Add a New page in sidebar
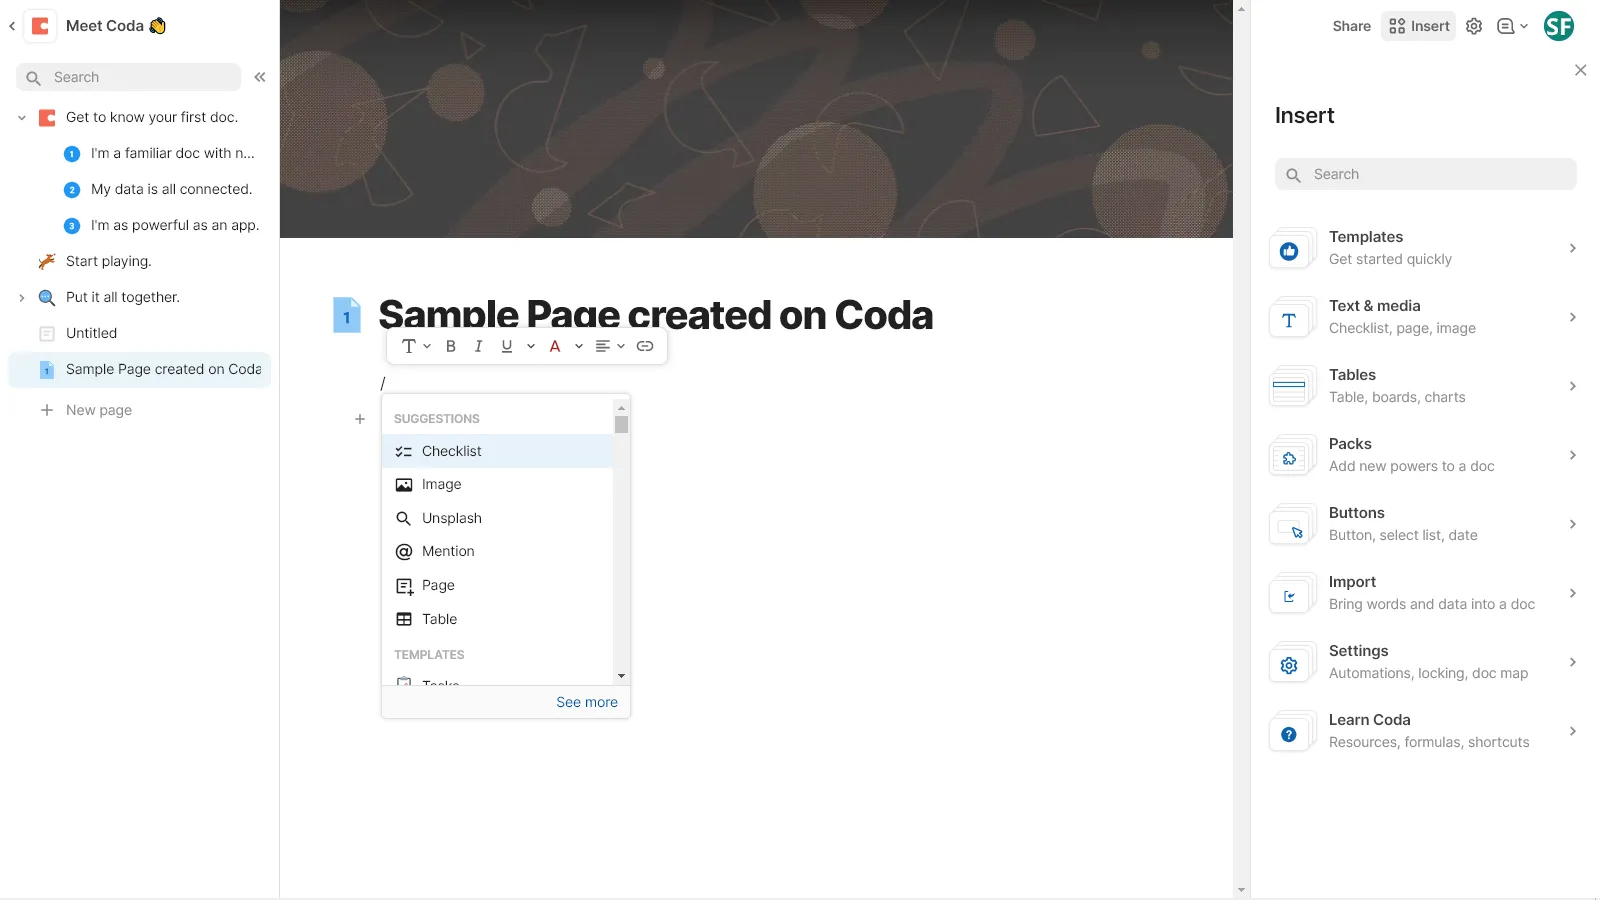 86,410
